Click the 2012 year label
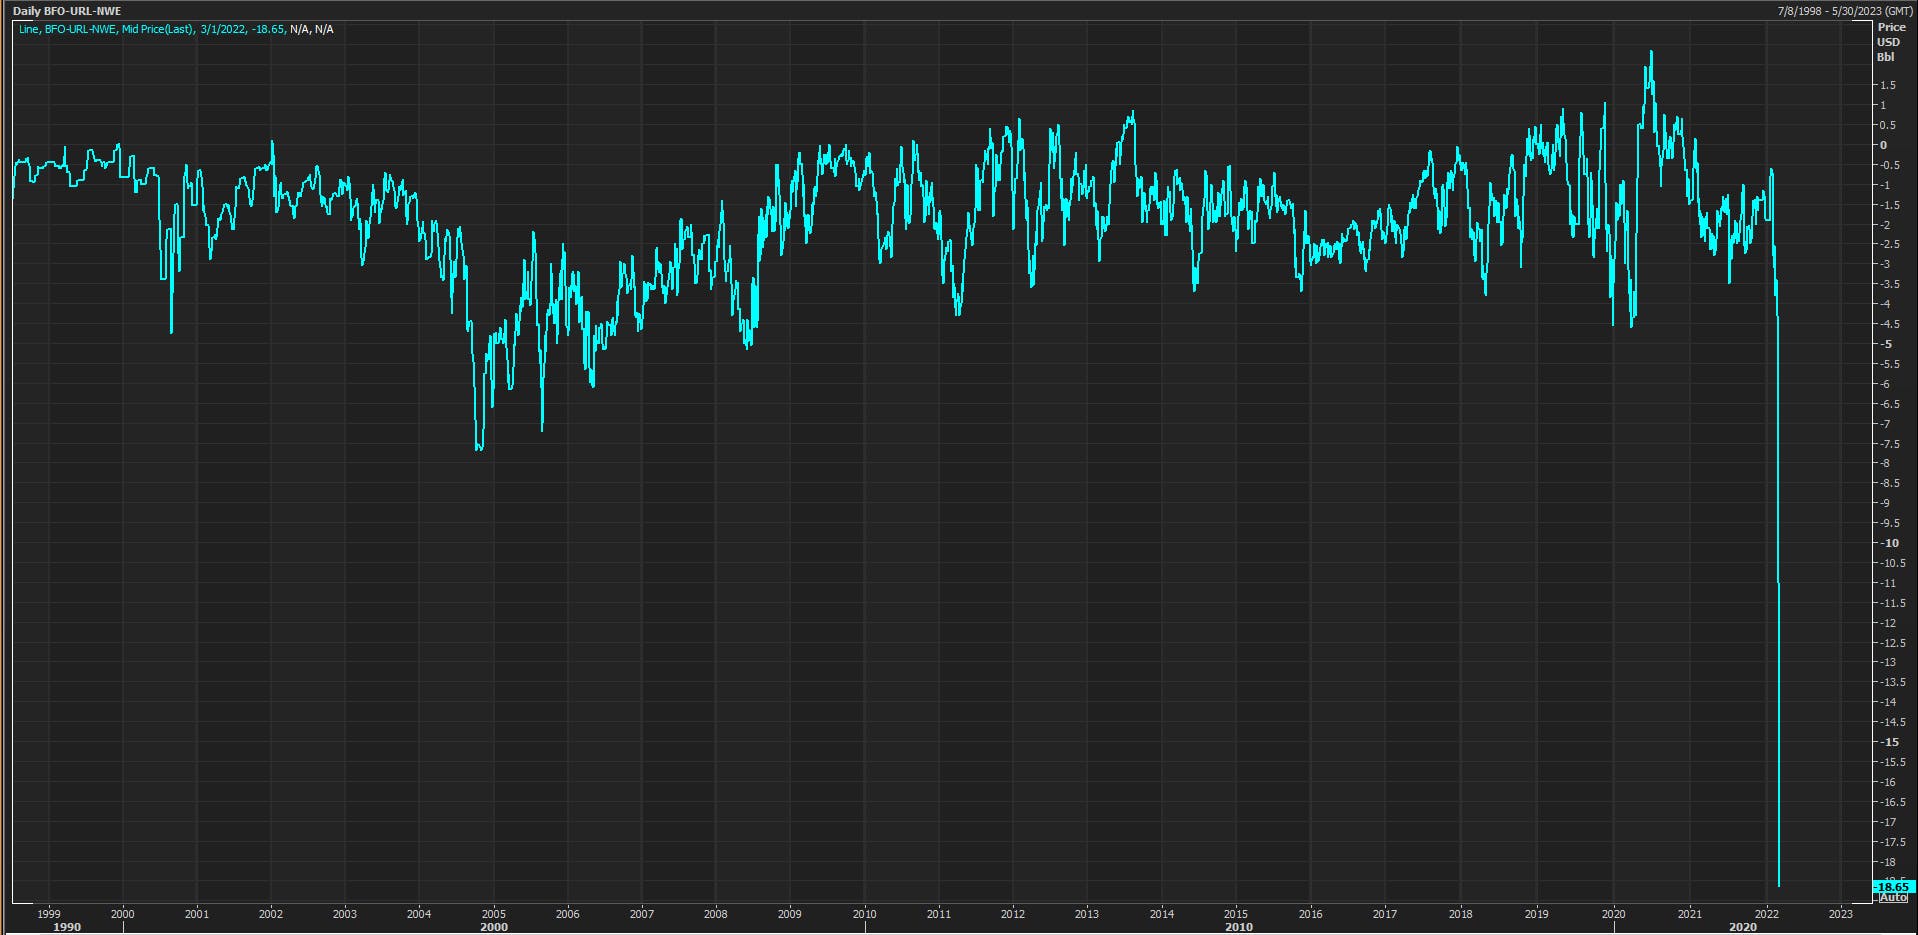The image size is (1918, 935). click(1012, 914)
